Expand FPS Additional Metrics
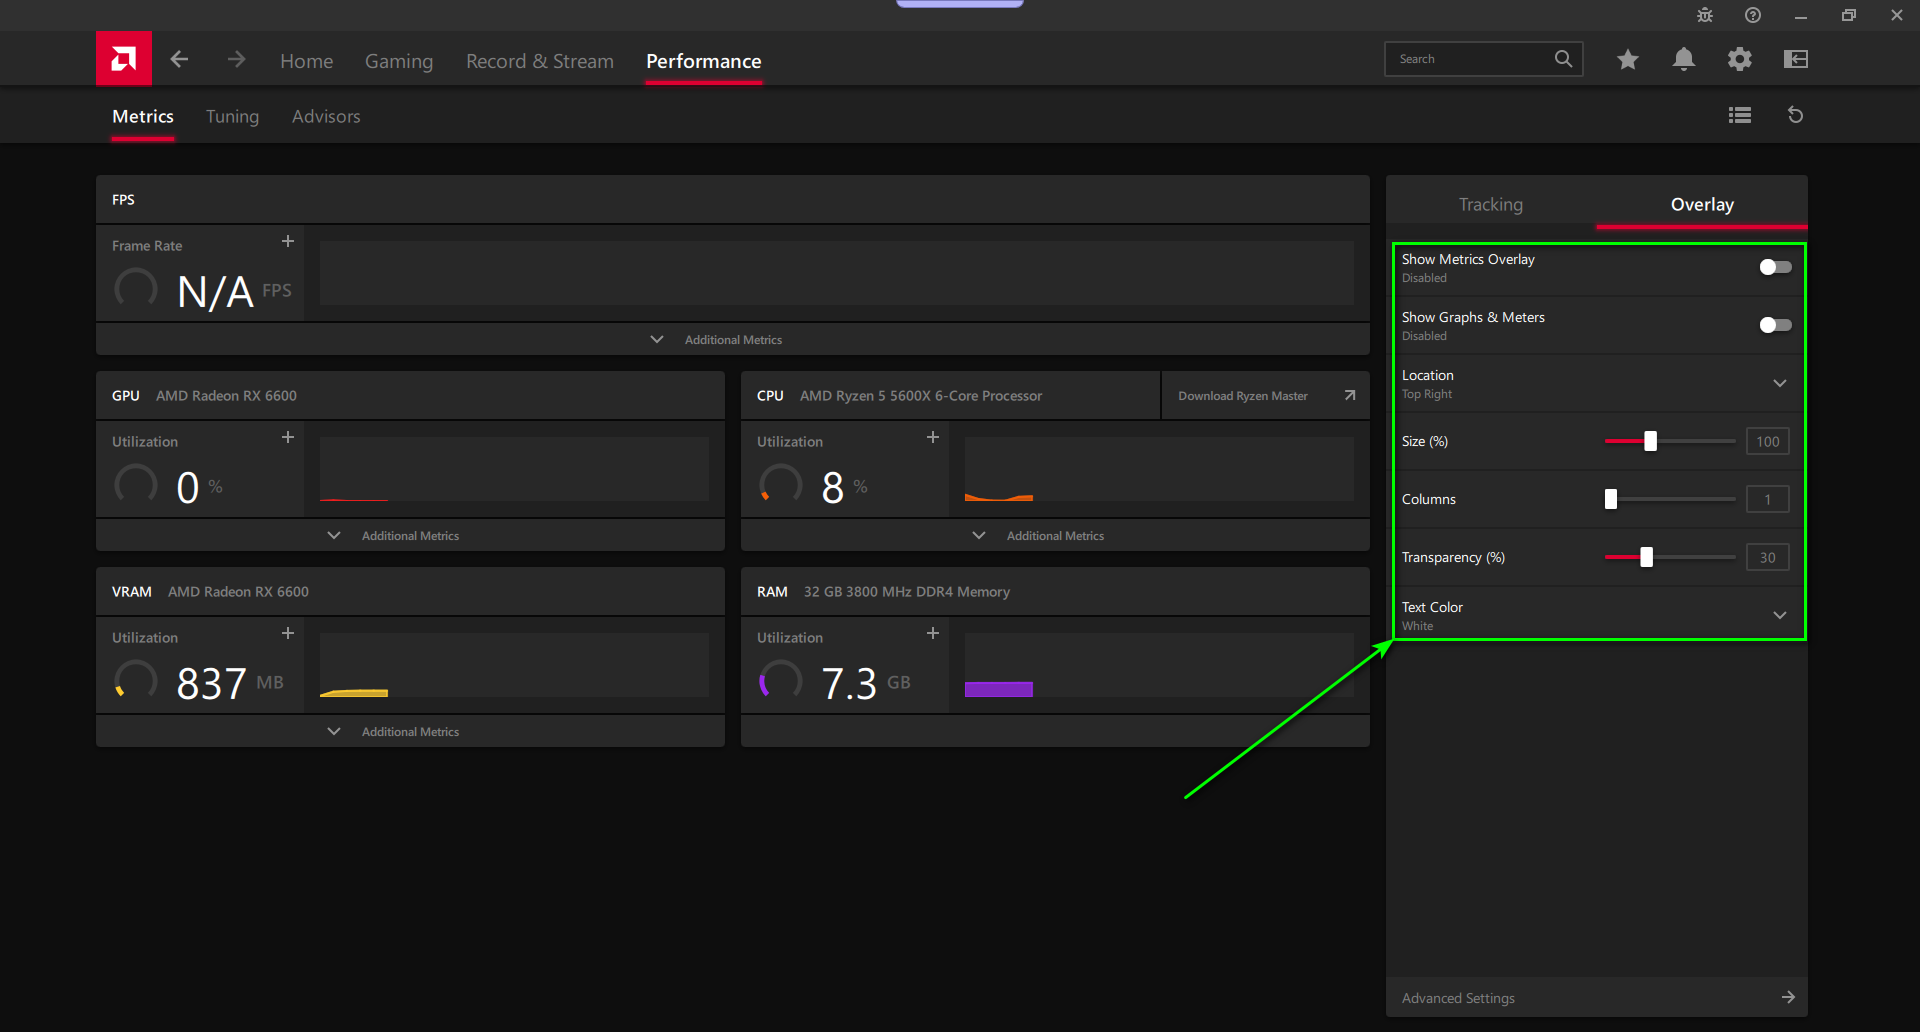1920x1032 pixels. click(x=733, y=339)
